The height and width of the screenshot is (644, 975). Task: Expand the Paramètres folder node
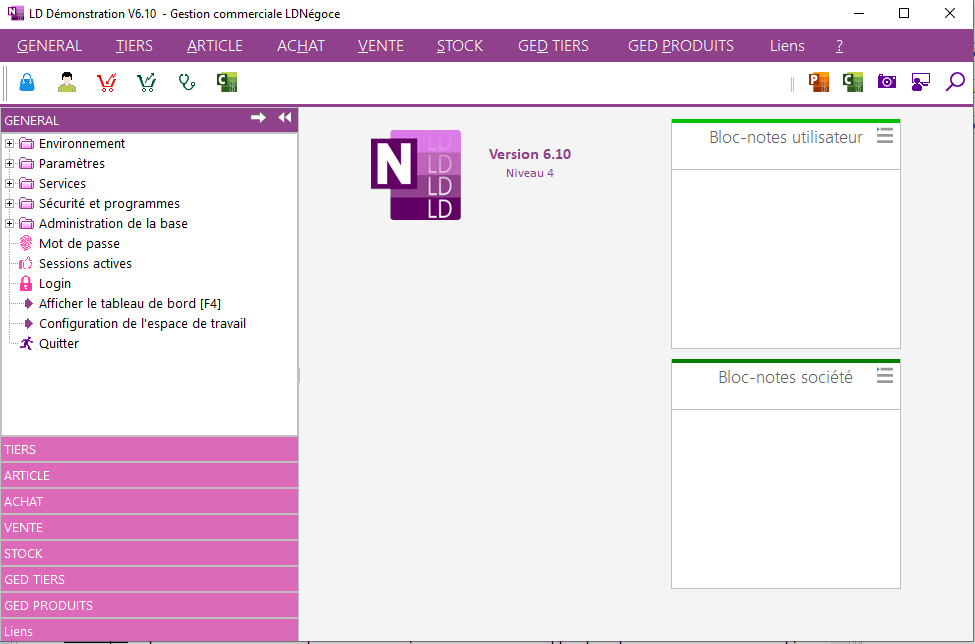click(x=10, y=164)
